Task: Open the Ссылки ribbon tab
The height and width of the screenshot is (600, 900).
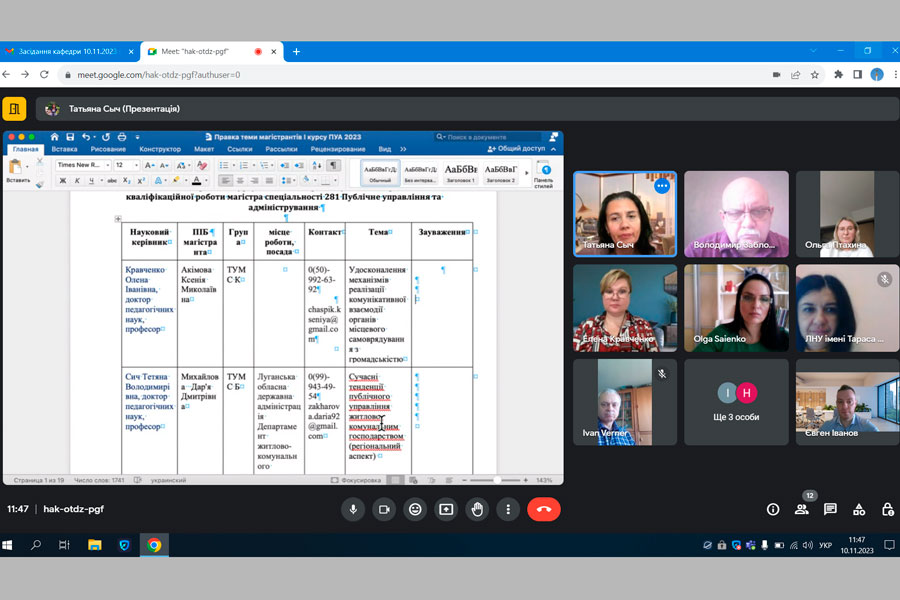Action: (x=240, y=149)
